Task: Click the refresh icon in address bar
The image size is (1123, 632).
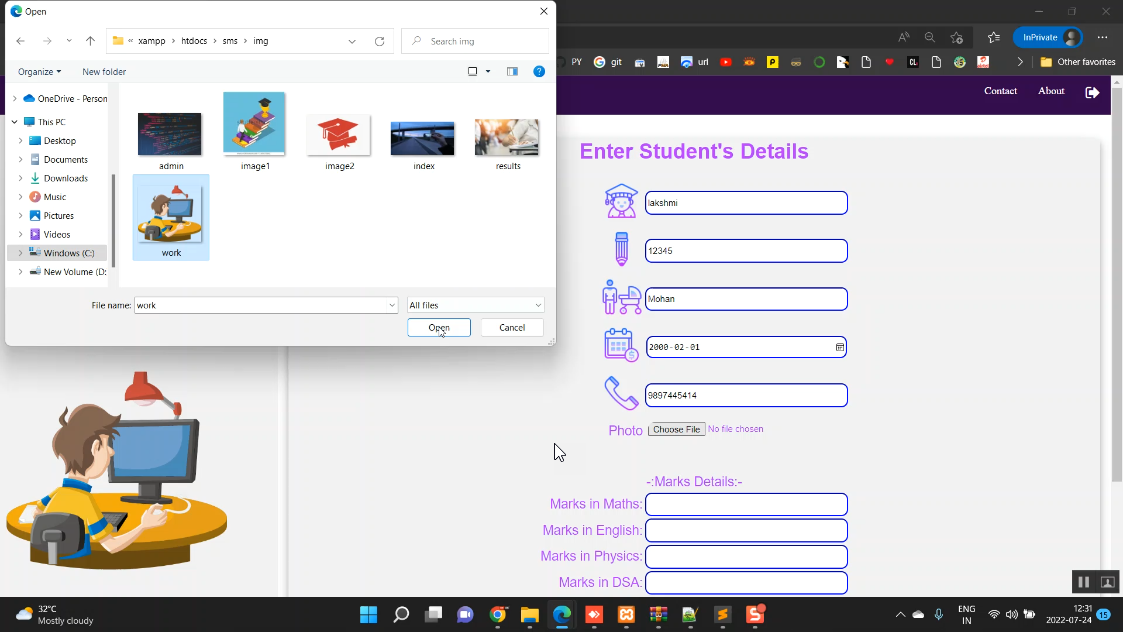Action: (x=379, y=41)
